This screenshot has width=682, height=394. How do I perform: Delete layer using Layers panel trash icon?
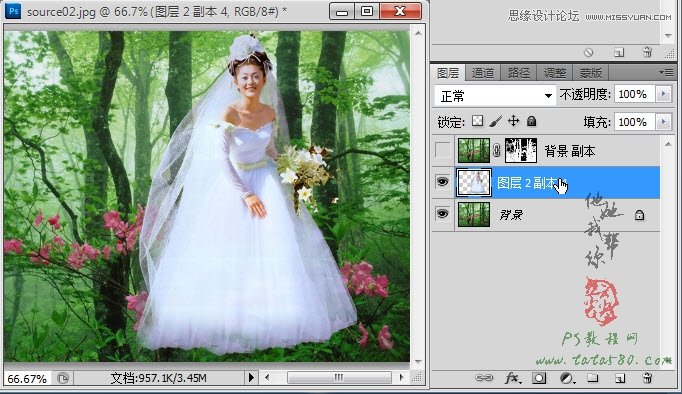[x=647, y=378]
